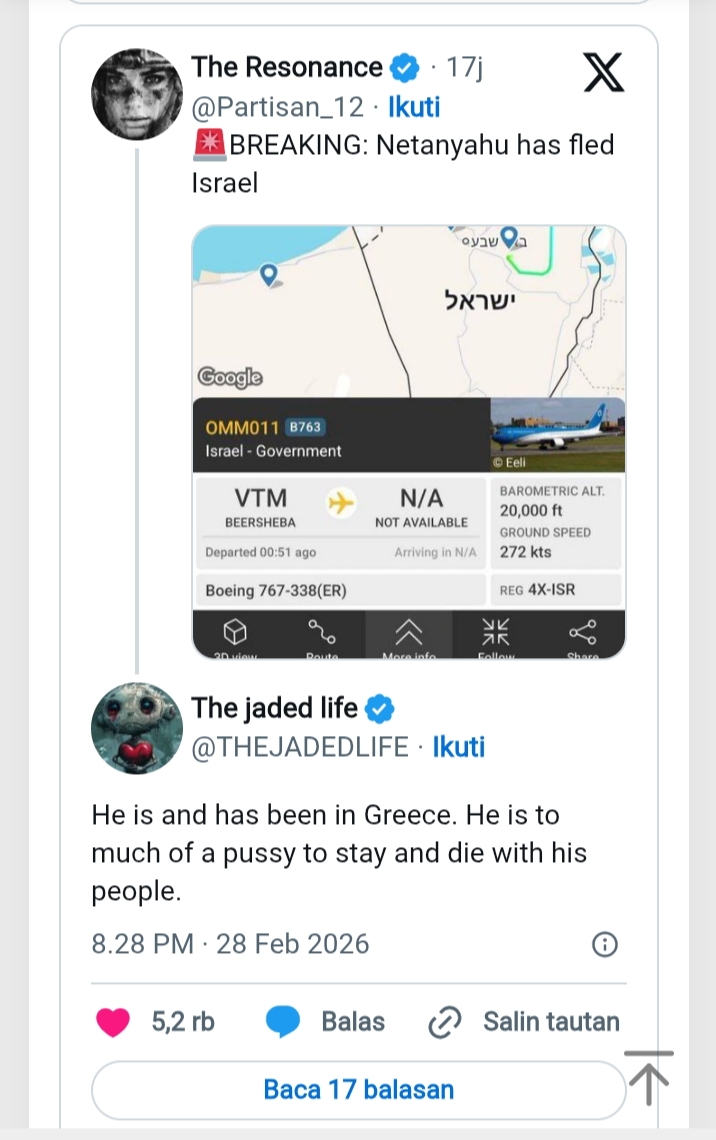Click the 3D view cube icon
Screen dimensions: 716x1140
click(x=235, y=633)
